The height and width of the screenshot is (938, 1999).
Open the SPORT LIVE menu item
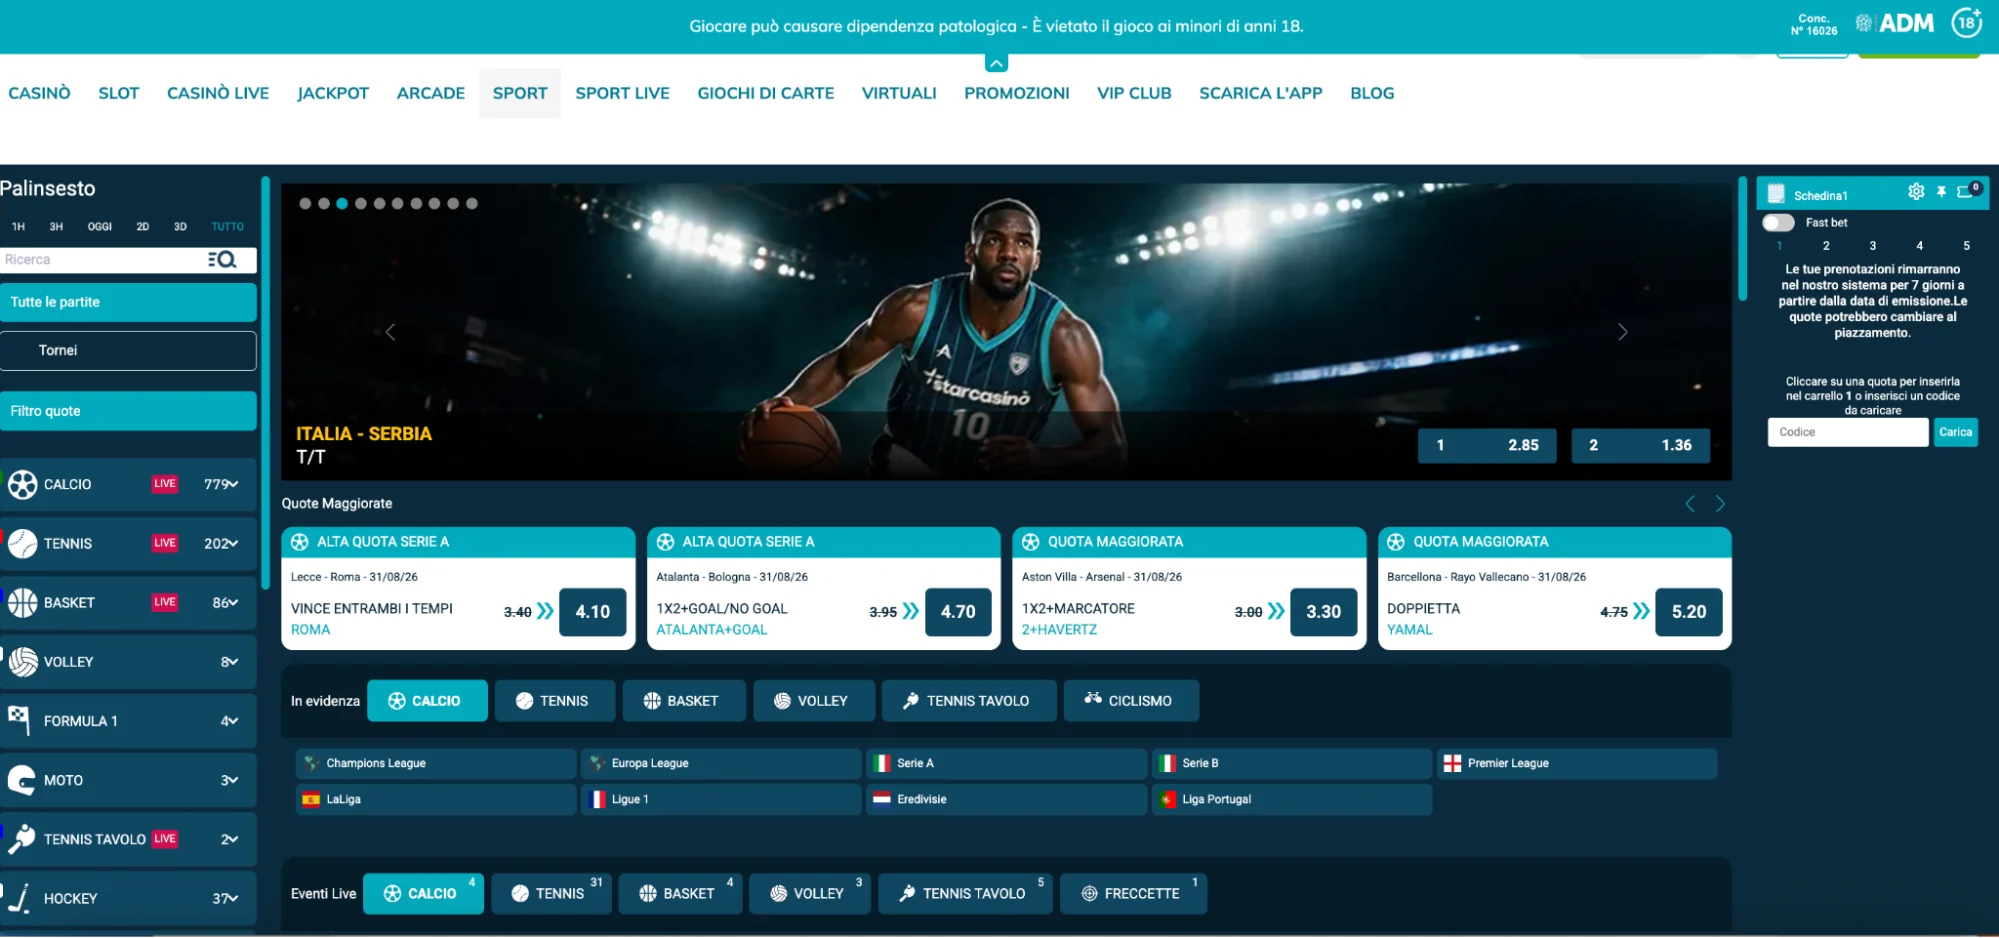pos(622,93)
